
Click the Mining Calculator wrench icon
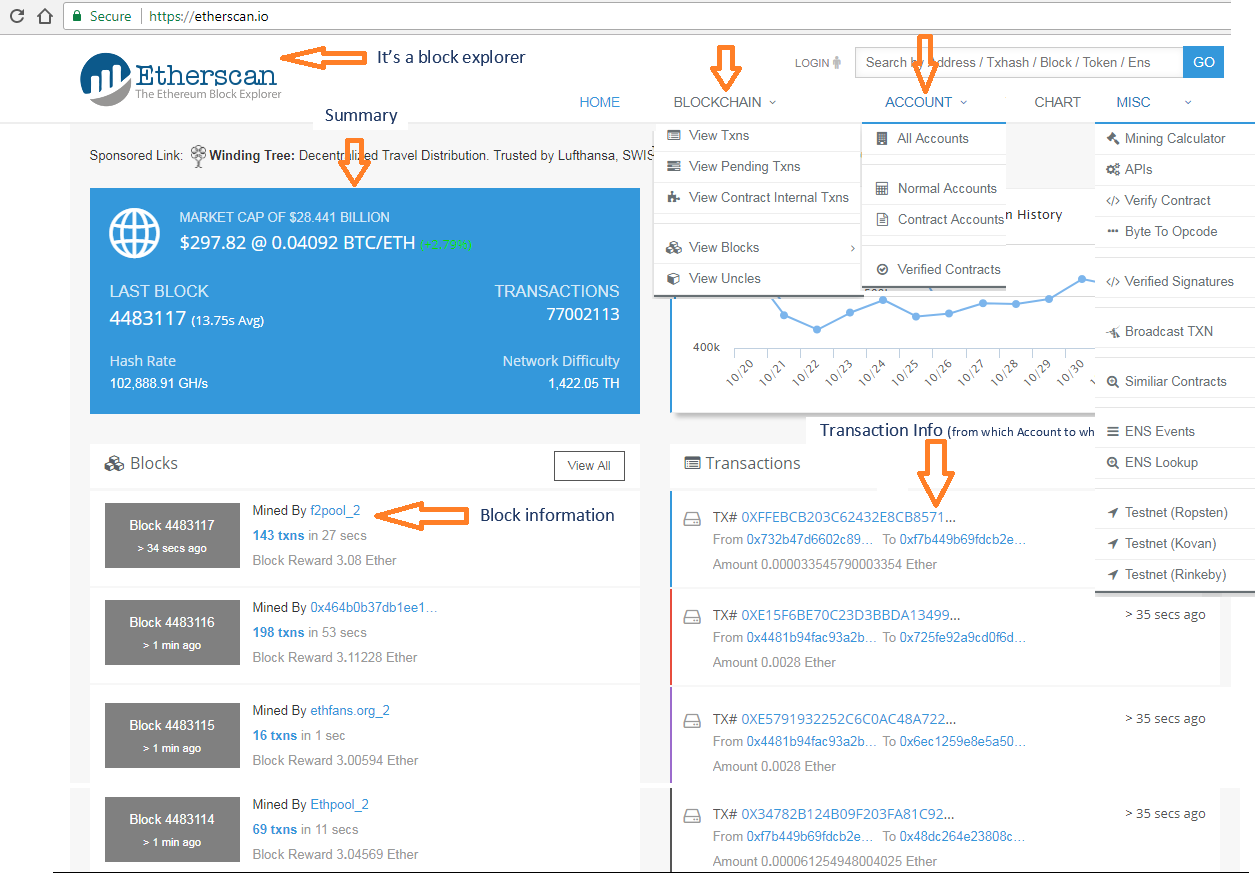click(1113, 139)
